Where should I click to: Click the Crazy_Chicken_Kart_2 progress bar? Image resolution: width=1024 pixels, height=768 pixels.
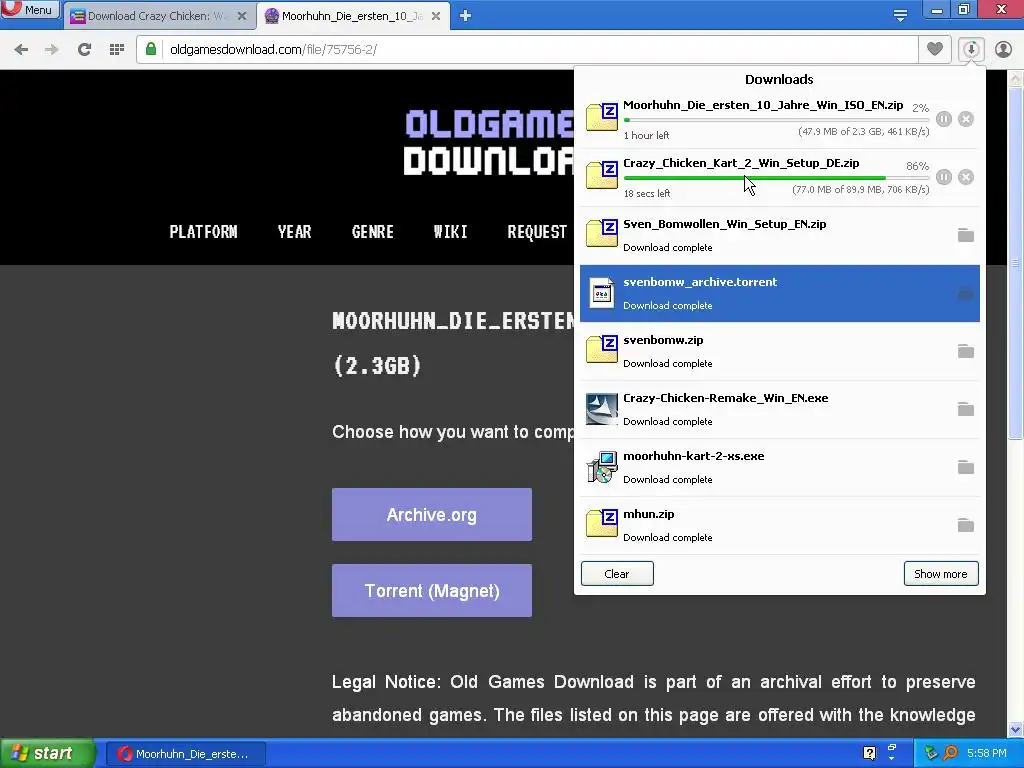pos(776,178)
